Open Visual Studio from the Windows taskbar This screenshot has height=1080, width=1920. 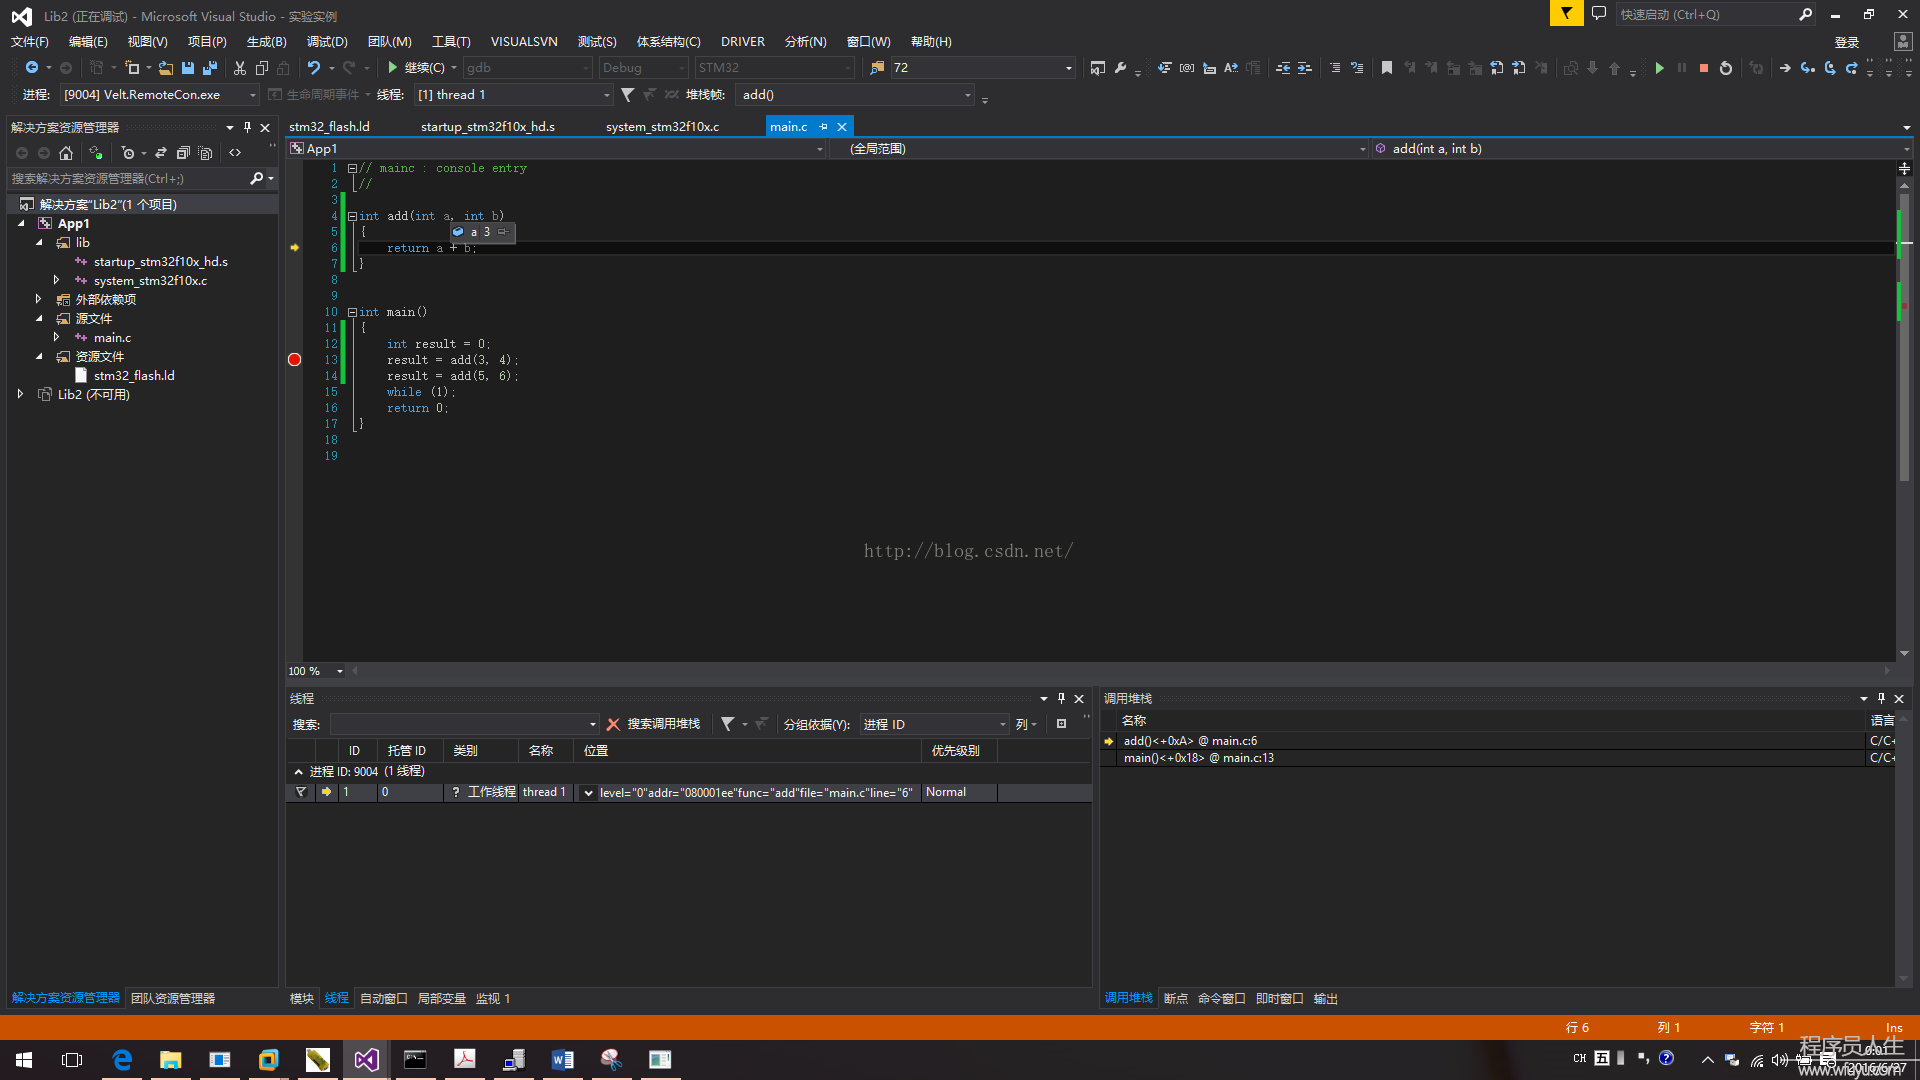pyautogui.click(x=366, y=1059)
